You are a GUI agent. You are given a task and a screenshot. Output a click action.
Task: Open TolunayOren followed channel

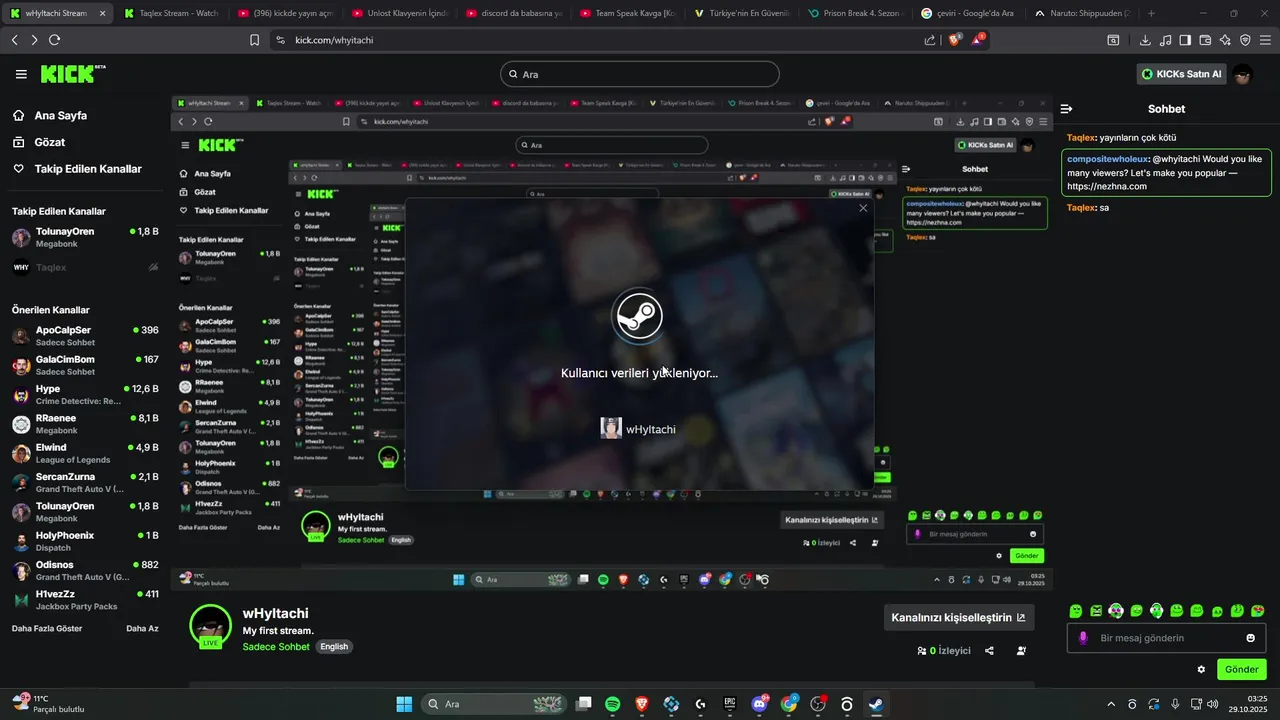[85, 237]
